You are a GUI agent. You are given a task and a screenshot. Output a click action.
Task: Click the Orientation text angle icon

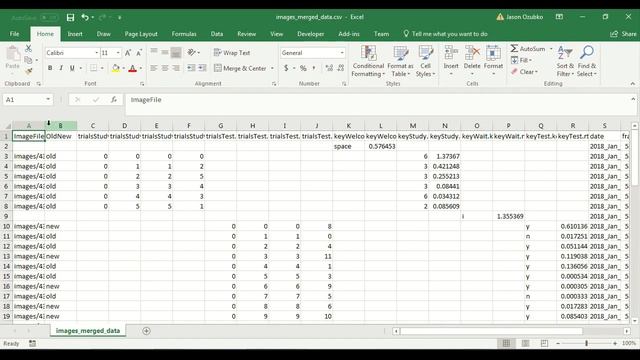click(x=191, y=53)
